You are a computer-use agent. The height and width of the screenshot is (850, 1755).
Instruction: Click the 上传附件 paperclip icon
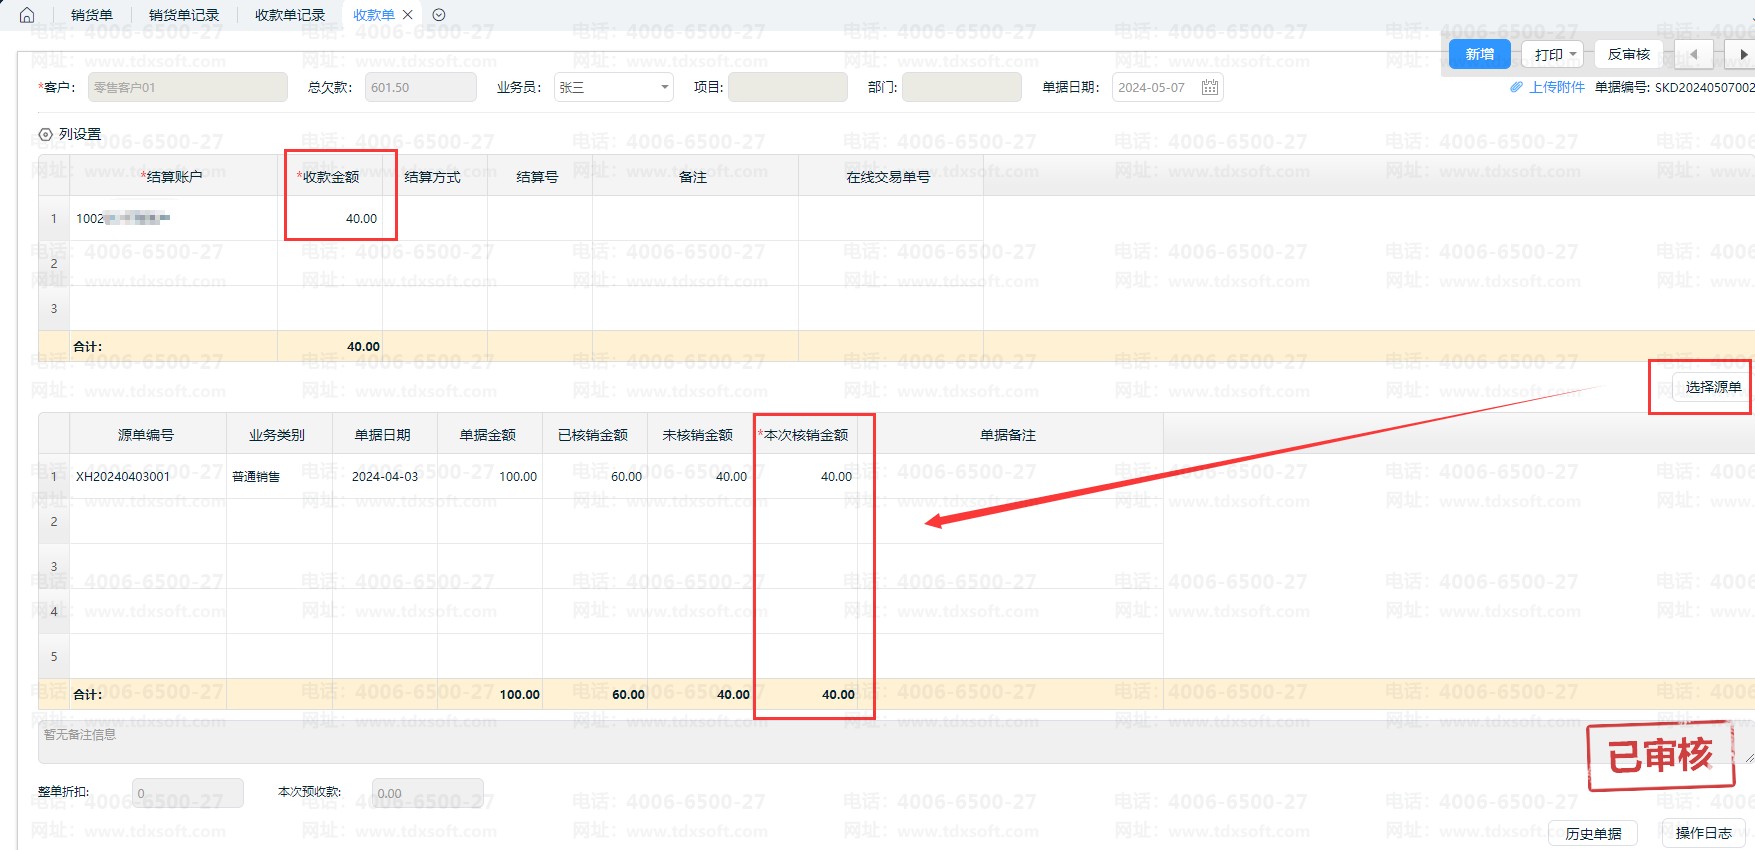(x=1516, y=88)
